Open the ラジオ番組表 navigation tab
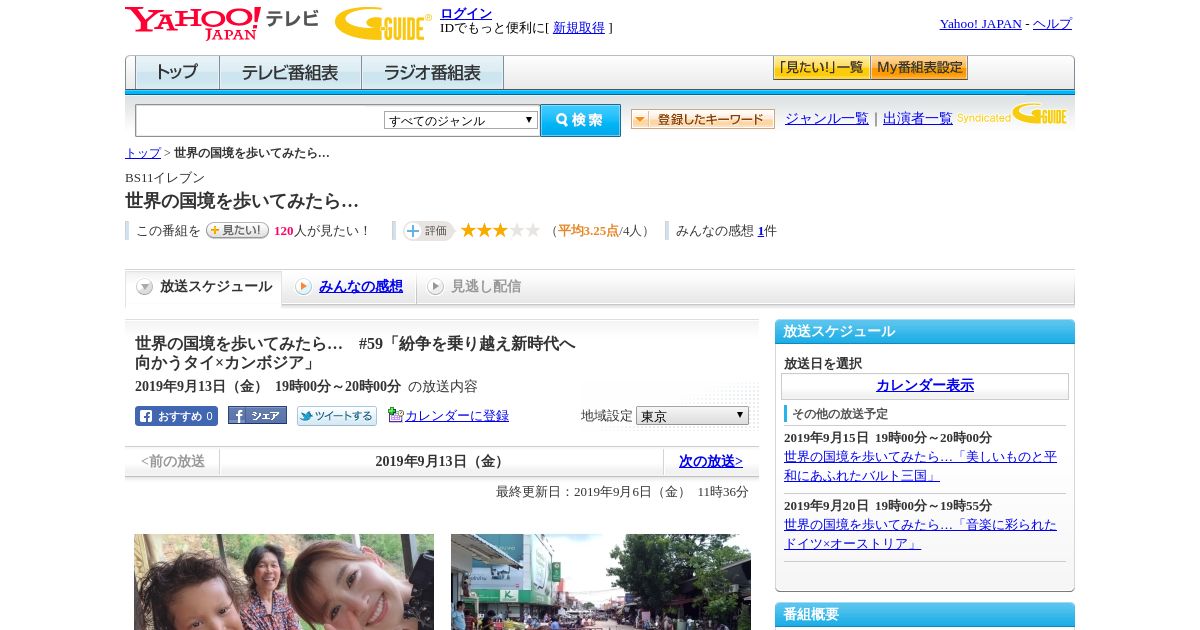1200x630 pixels. click(432, 73)
